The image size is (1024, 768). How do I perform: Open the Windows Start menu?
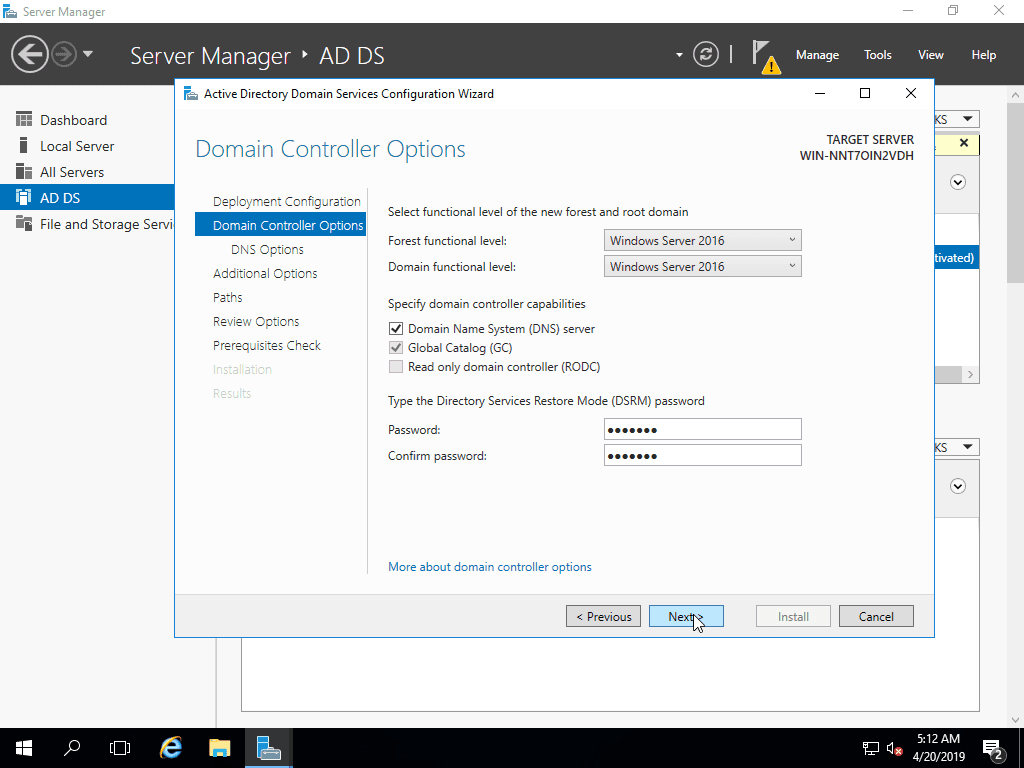[24, 748]
